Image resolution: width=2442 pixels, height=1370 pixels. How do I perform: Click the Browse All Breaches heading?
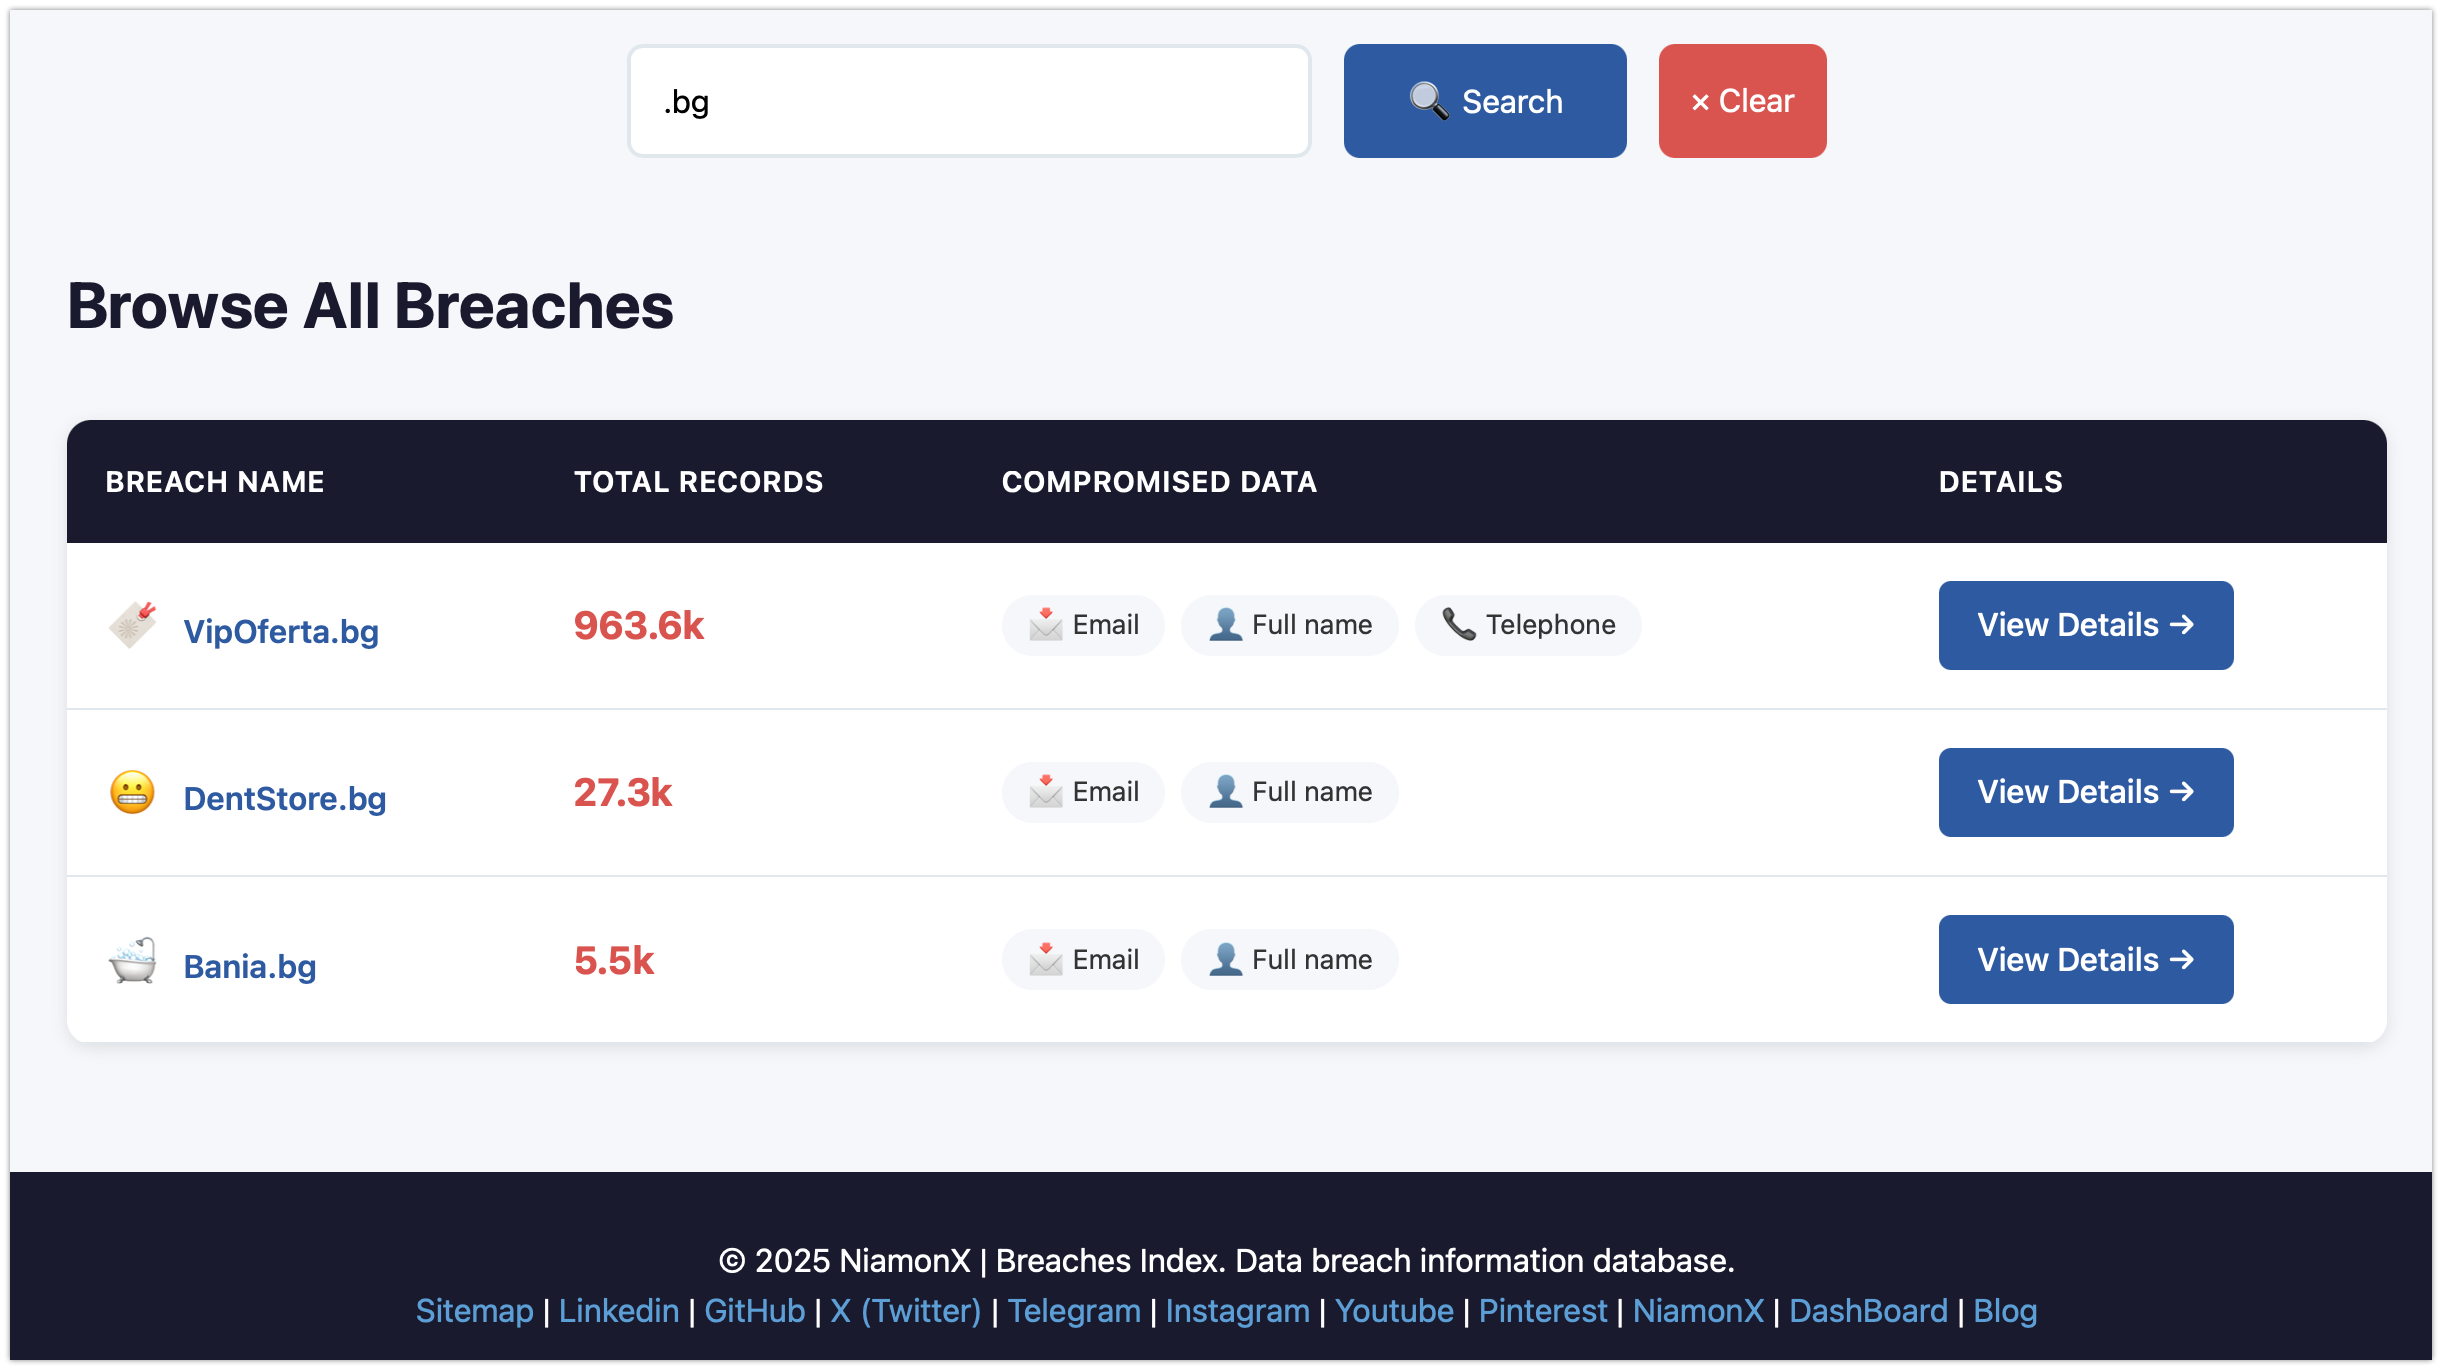coord(370,306)
